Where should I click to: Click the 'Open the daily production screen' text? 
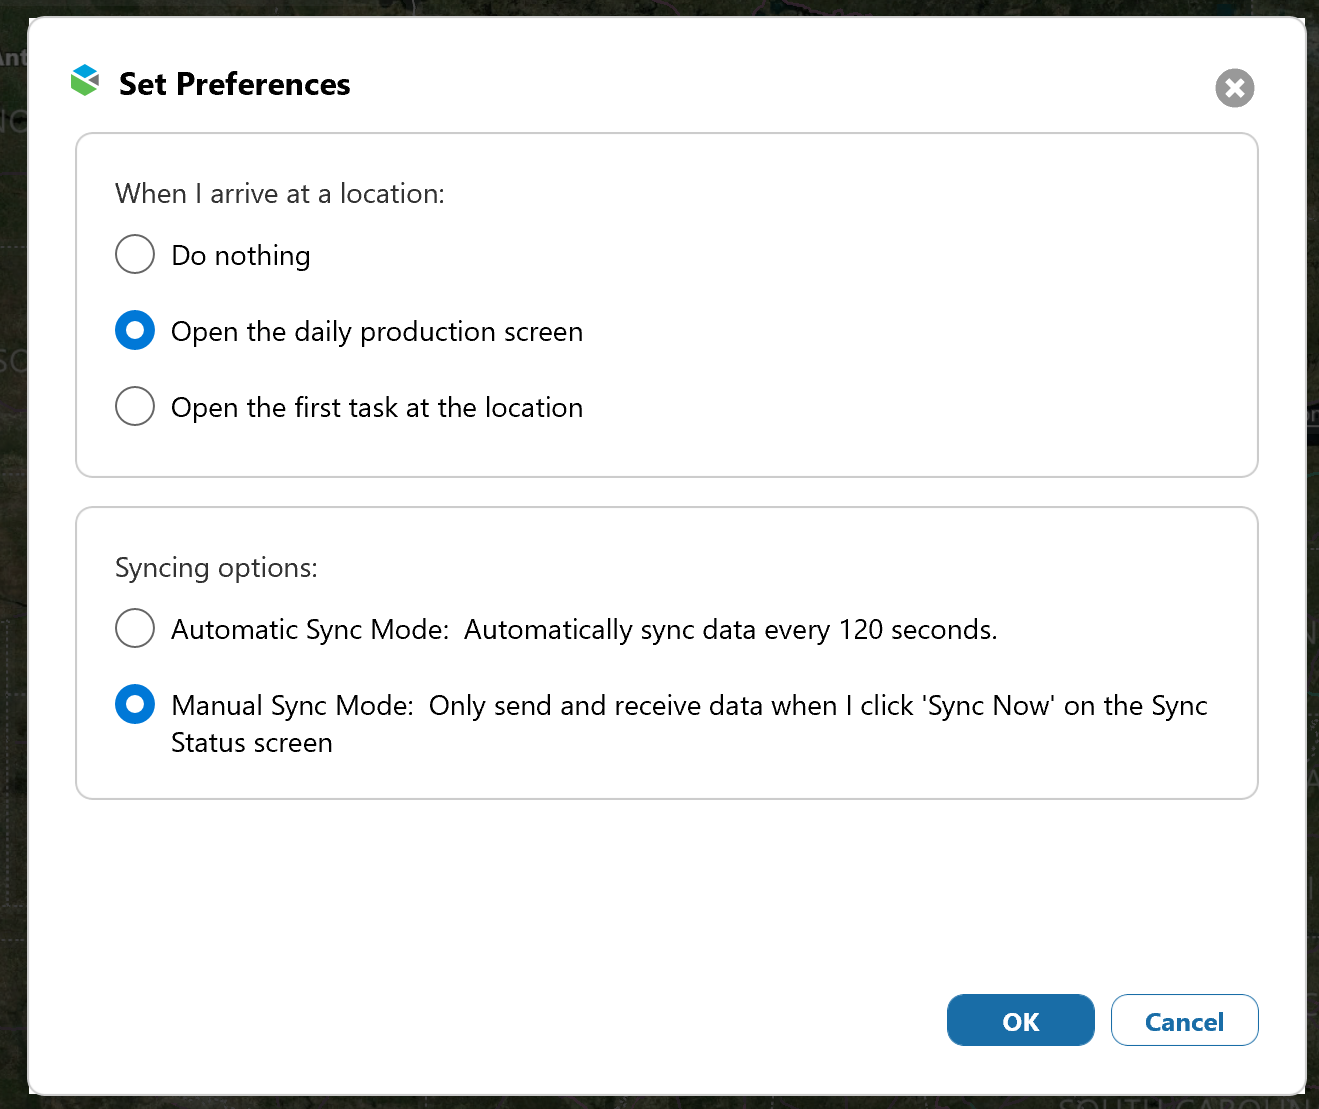pyautogui.click(x=377, y=332)
